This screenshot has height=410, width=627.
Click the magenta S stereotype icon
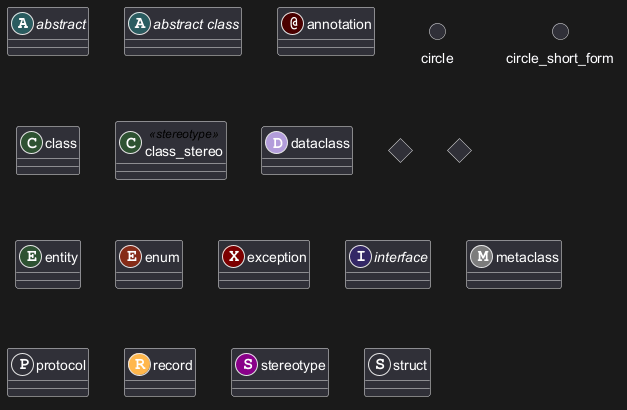246,365
